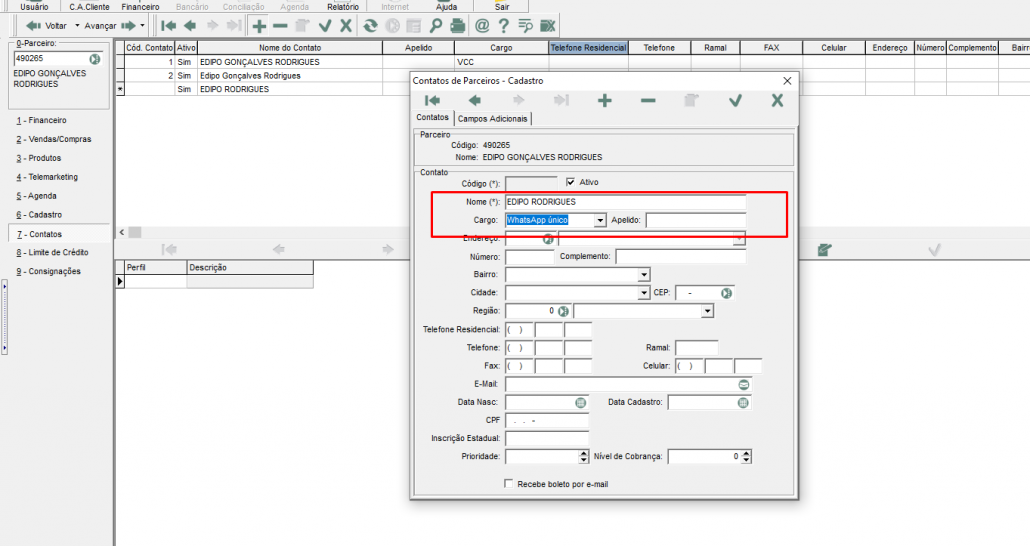
Task: Click the X cancel icon in dialog toolbar
Action: tap(777, 101)
